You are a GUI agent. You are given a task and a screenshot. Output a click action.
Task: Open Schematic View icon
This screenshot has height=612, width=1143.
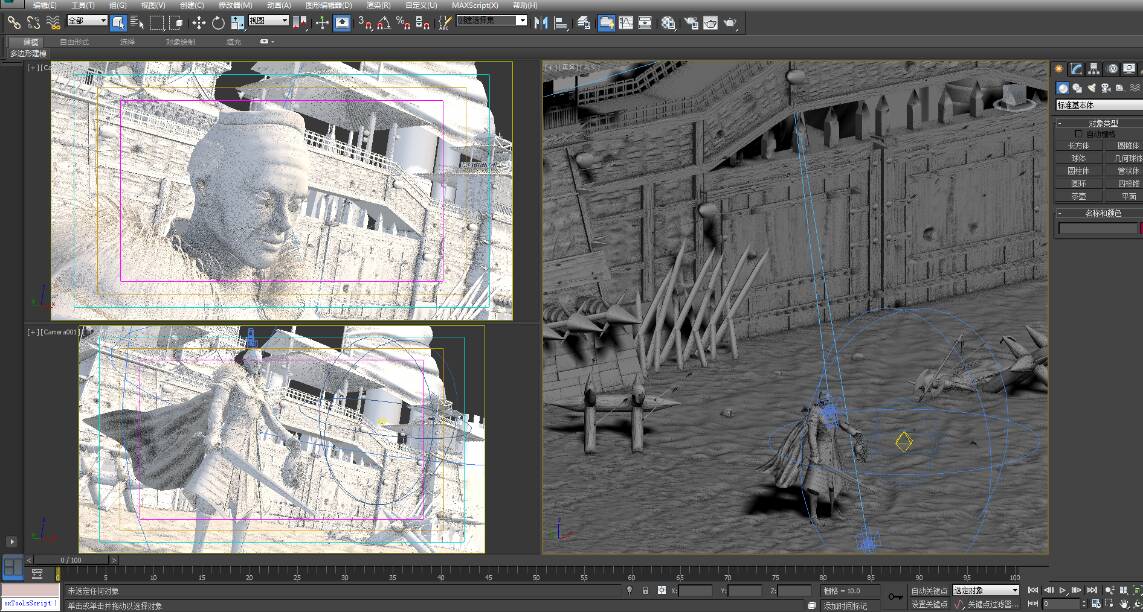(x=645, y=23)
